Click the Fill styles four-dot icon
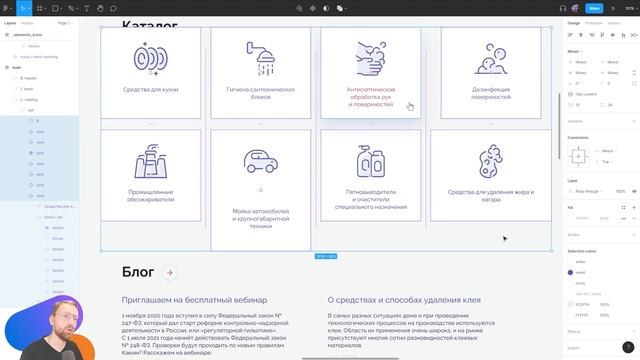 tap(624, 207)
